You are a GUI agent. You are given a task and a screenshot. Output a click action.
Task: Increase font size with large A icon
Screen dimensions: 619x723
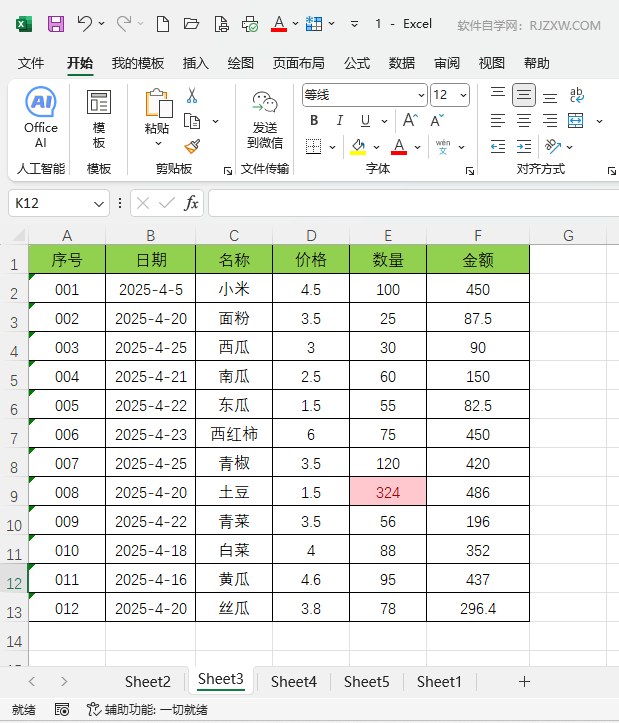click(410, 121)
